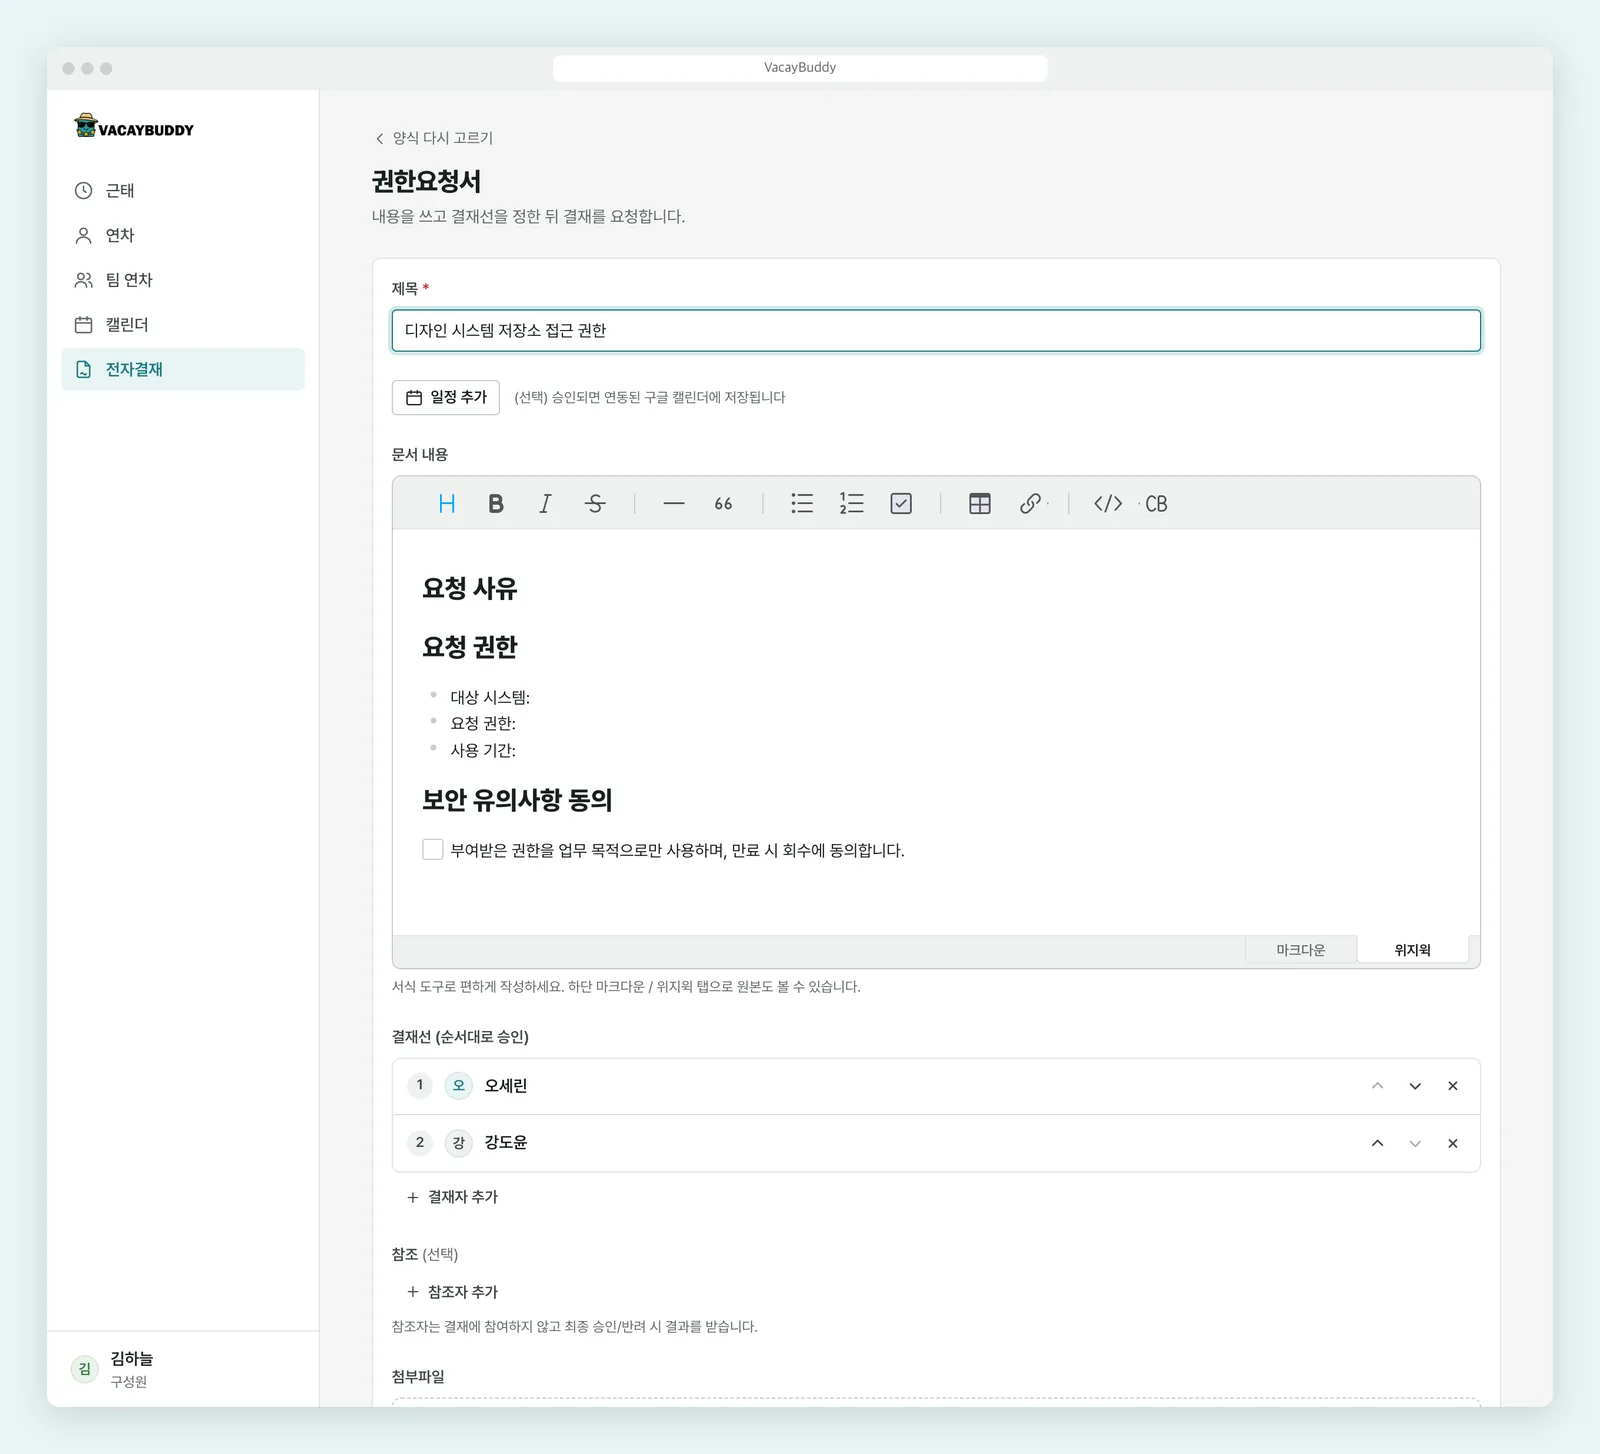Apply italic formatting in the editor
The width and height of the screenshot is (1600, 1454).
pyautogui.click(x=545, y=504)
